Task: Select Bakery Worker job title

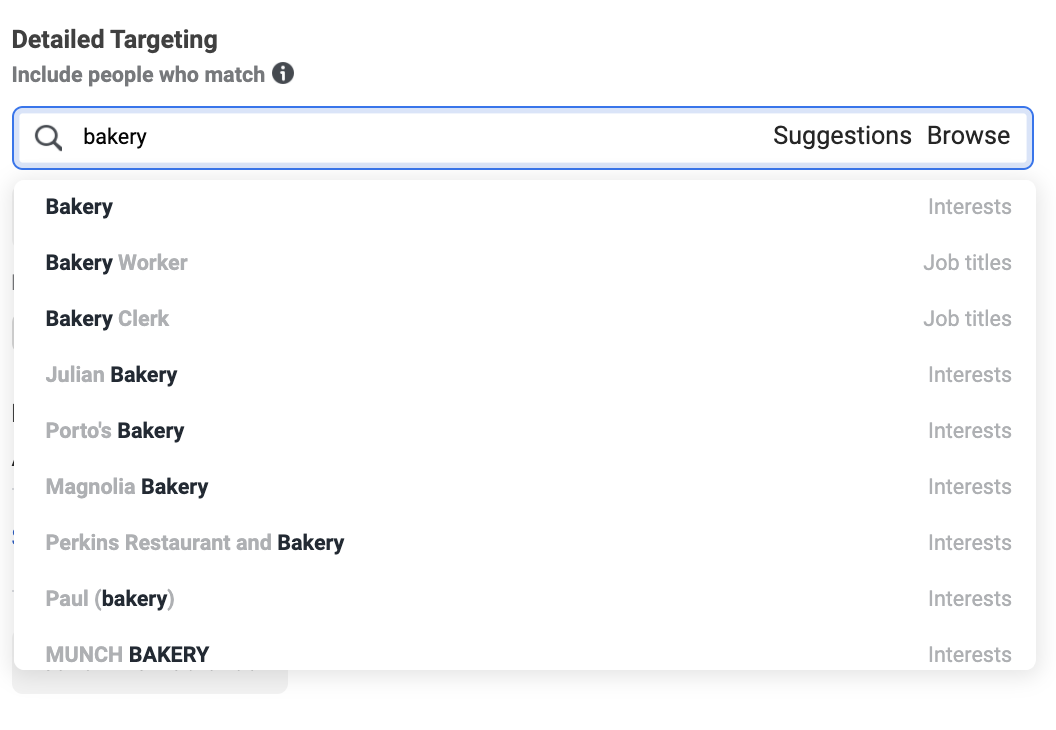Action: pyautogui.click(x=116, y=263)
